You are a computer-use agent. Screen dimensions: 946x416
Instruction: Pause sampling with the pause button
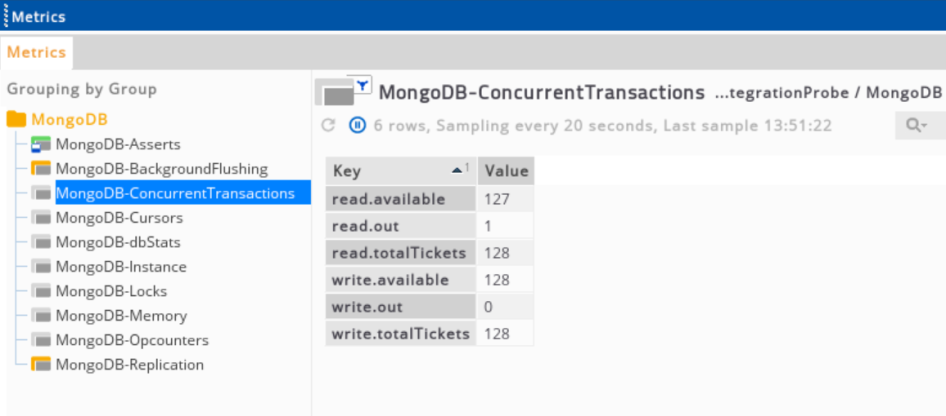[357, 125]
